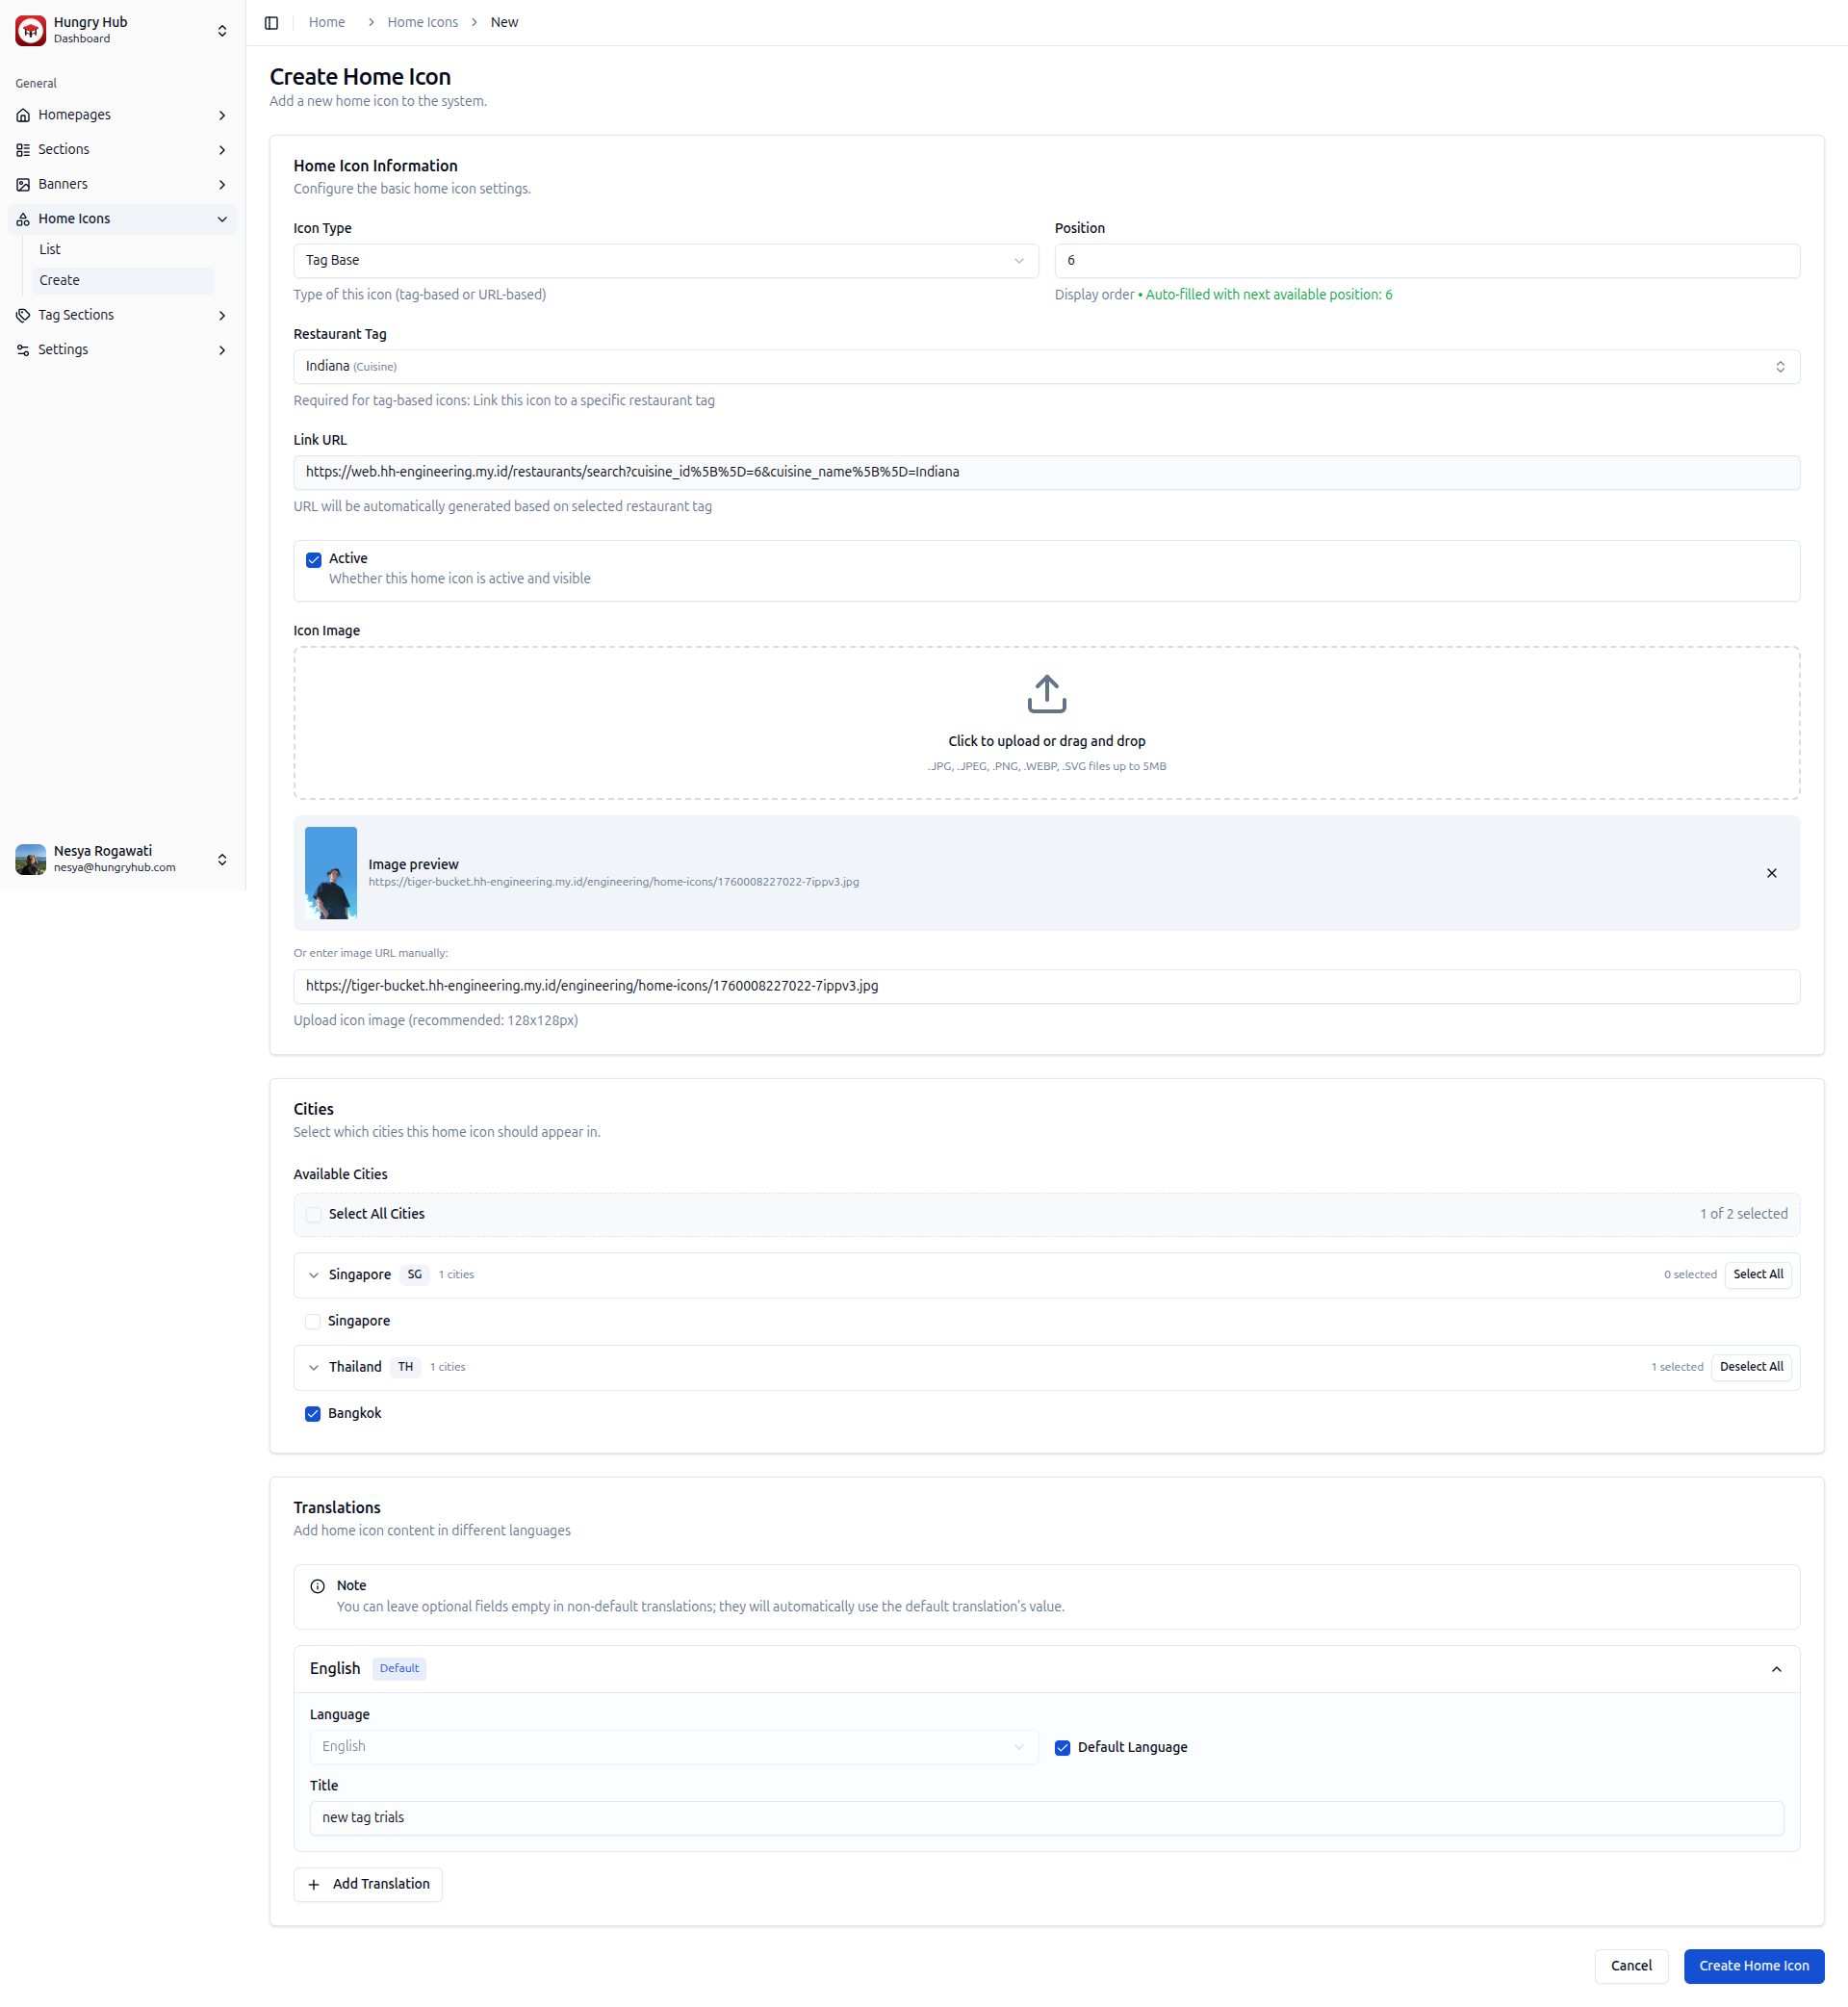The image size is (1848, 2007).
Task: Click the Hungry Hub logo icon
Action: tap(31, 30)
